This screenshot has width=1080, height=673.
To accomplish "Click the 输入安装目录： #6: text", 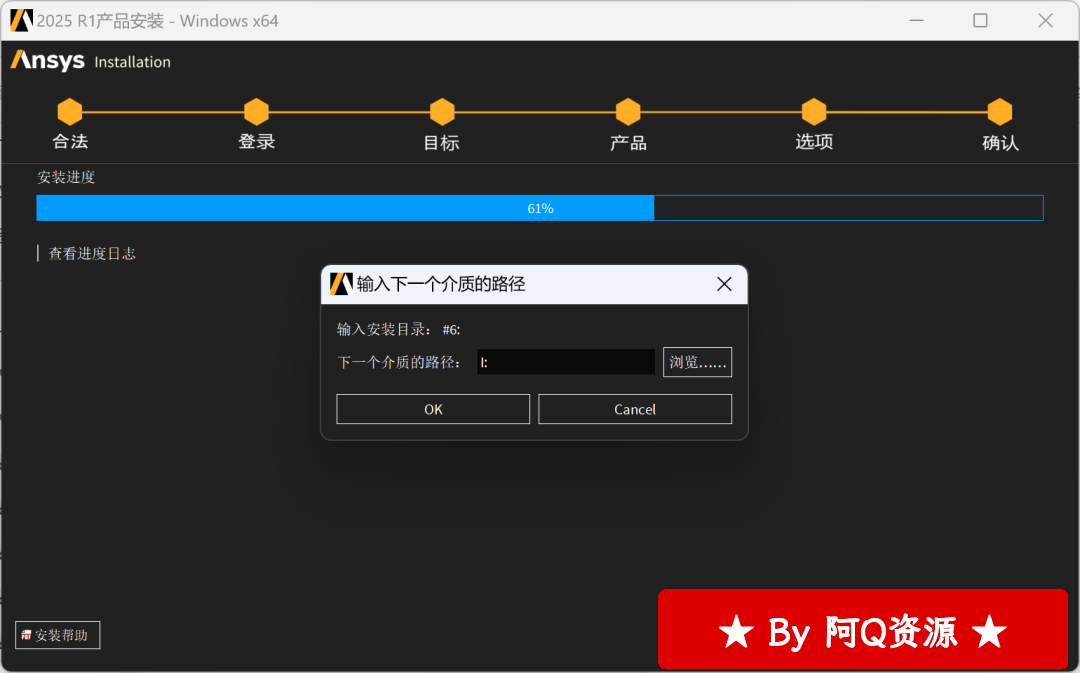I will (398, 329).
